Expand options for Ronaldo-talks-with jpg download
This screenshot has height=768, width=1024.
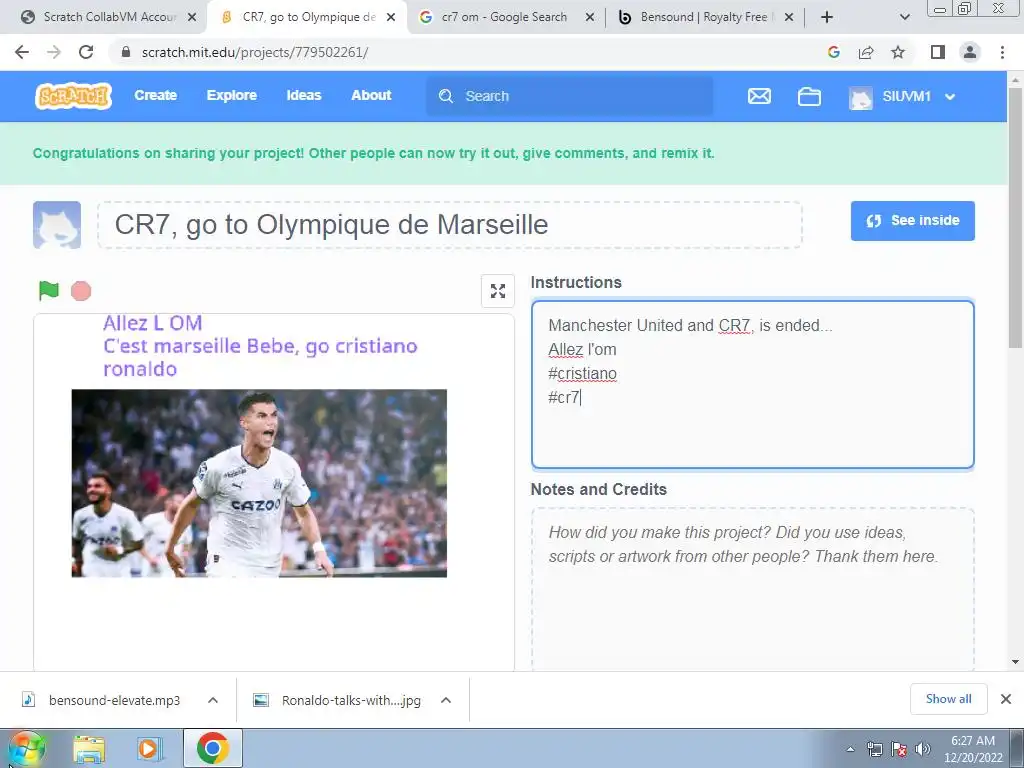pyautogui.click(x=446, y=700)
